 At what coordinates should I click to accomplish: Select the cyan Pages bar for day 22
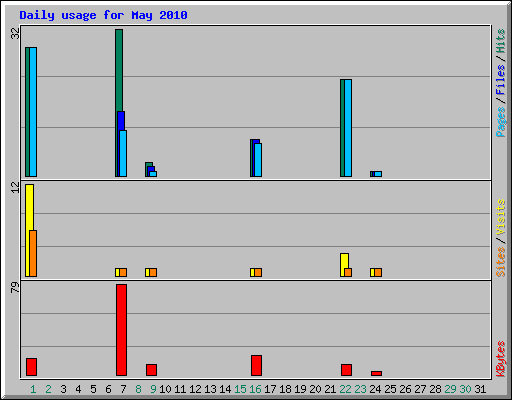(348, 128)
